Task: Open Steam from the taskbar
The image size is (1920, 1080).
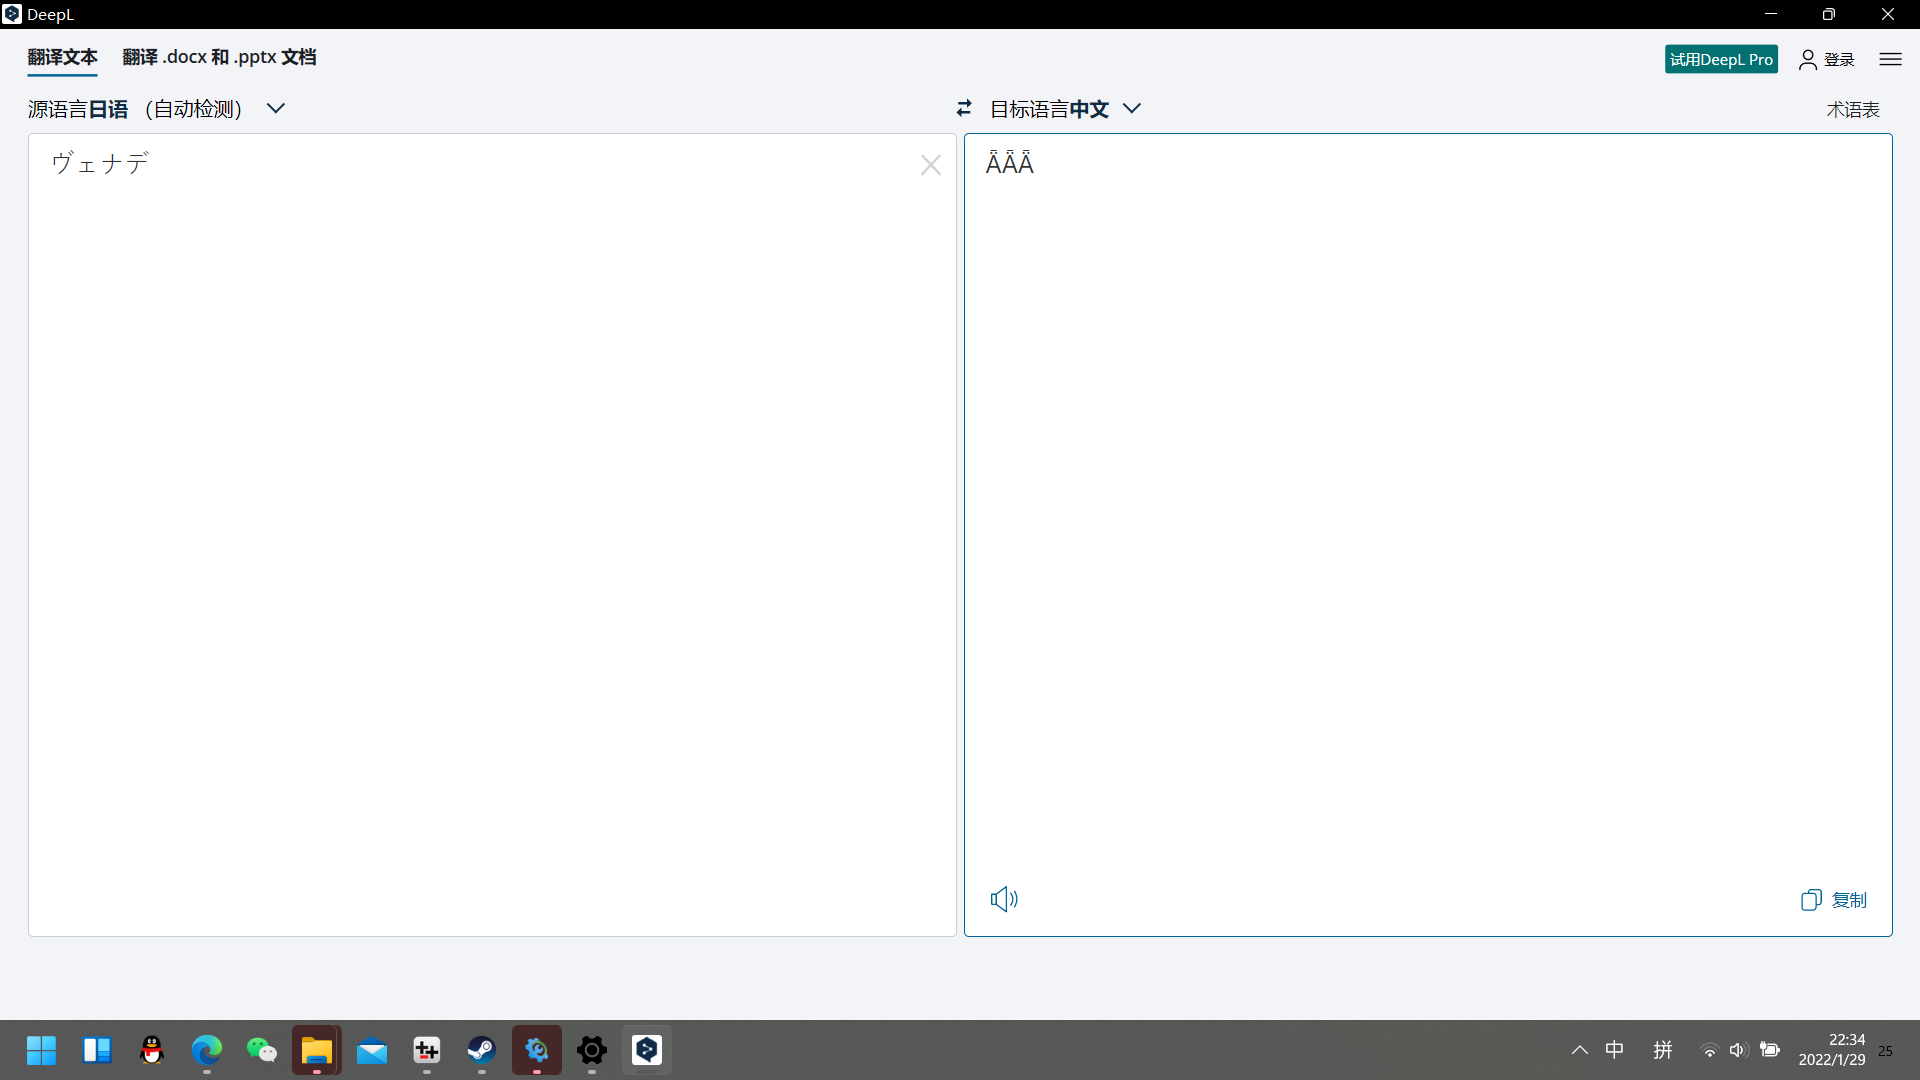Action: click(x=482, y=1050)
